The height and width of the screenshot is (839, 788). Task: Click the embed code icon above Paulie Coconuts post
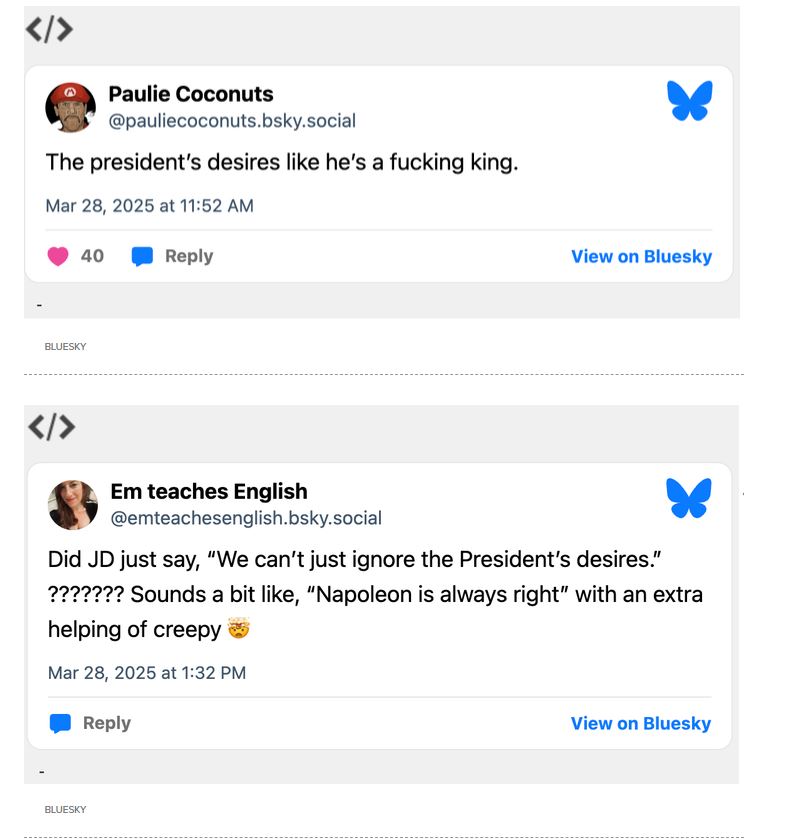point(50,30)
